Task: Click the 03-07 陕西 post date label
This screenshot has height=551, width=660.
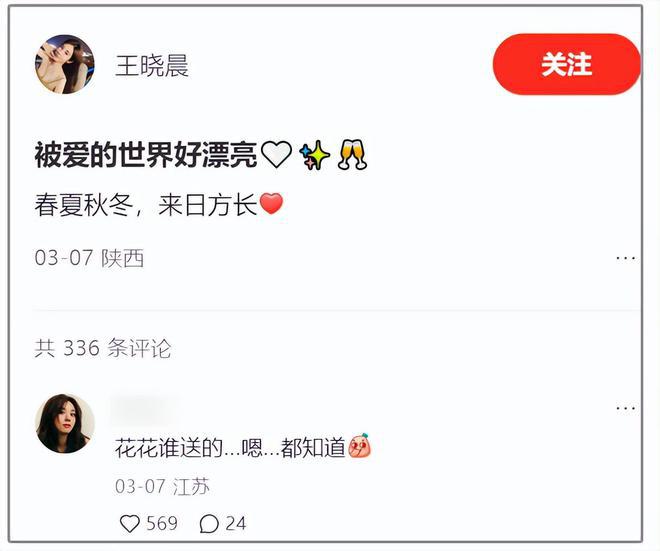Action: pyautogui.click(x=89, y=258)
